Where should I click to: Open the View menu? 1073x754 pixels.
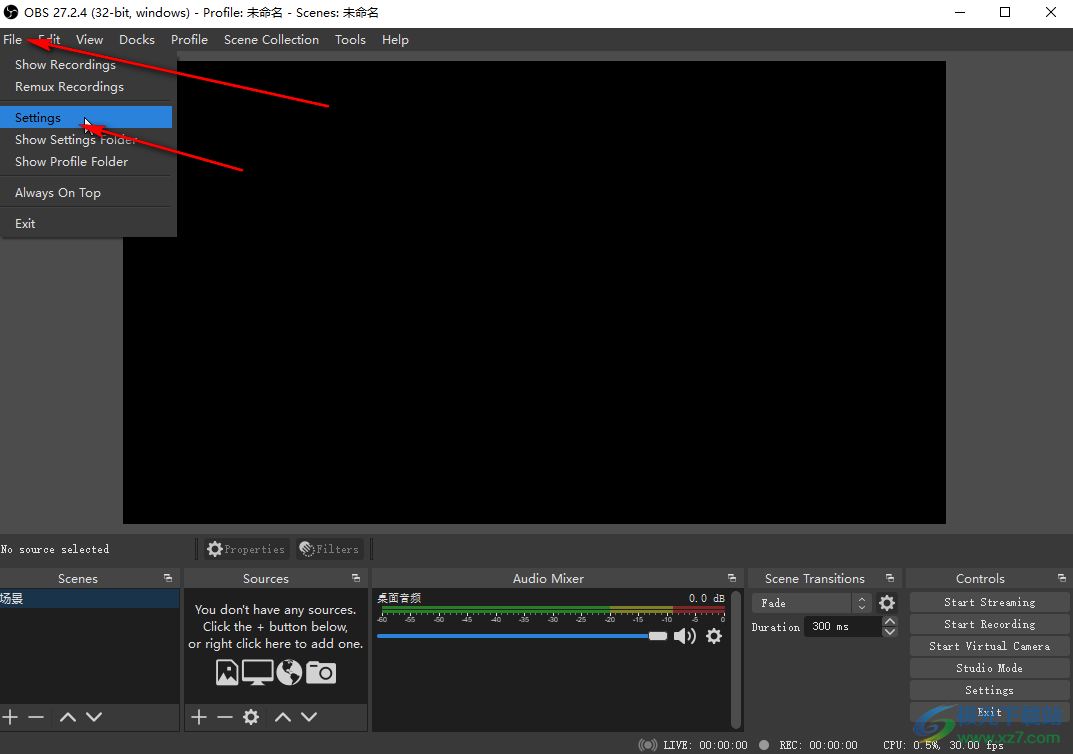point(89,40)
